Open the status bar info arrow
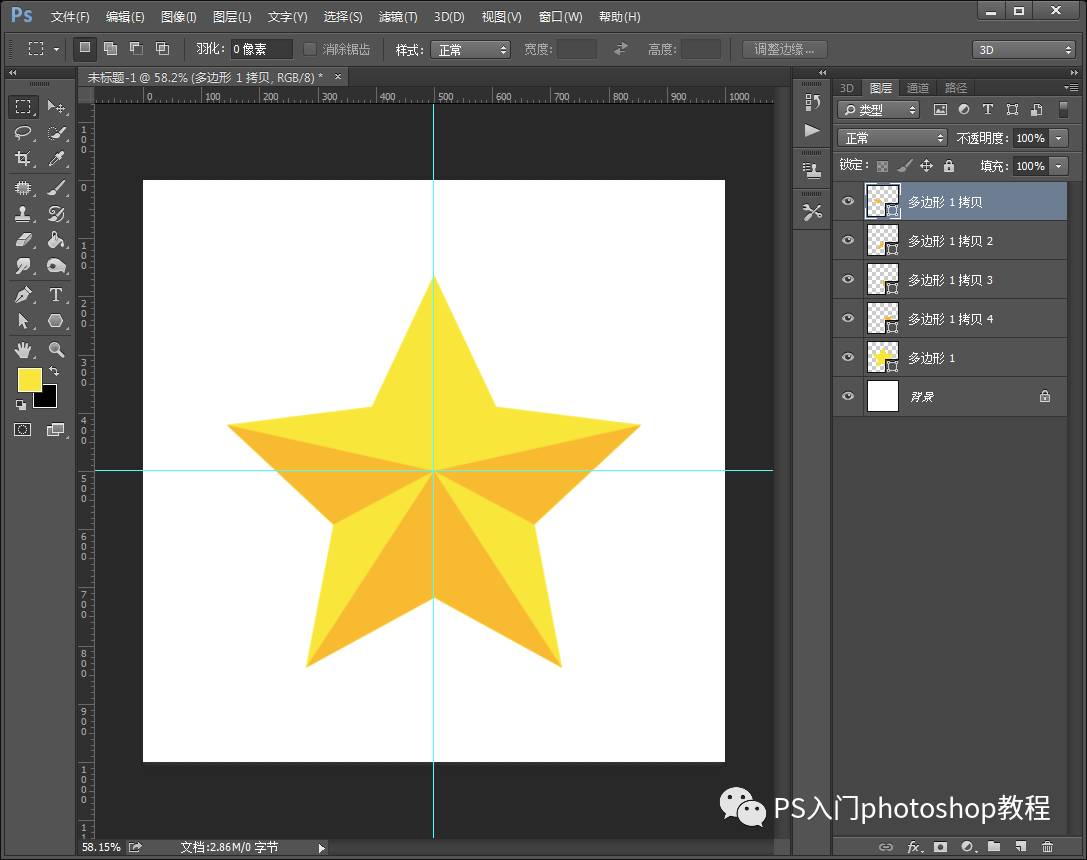1087x860 pixels. pyautogui.click(x=321, y=848)
